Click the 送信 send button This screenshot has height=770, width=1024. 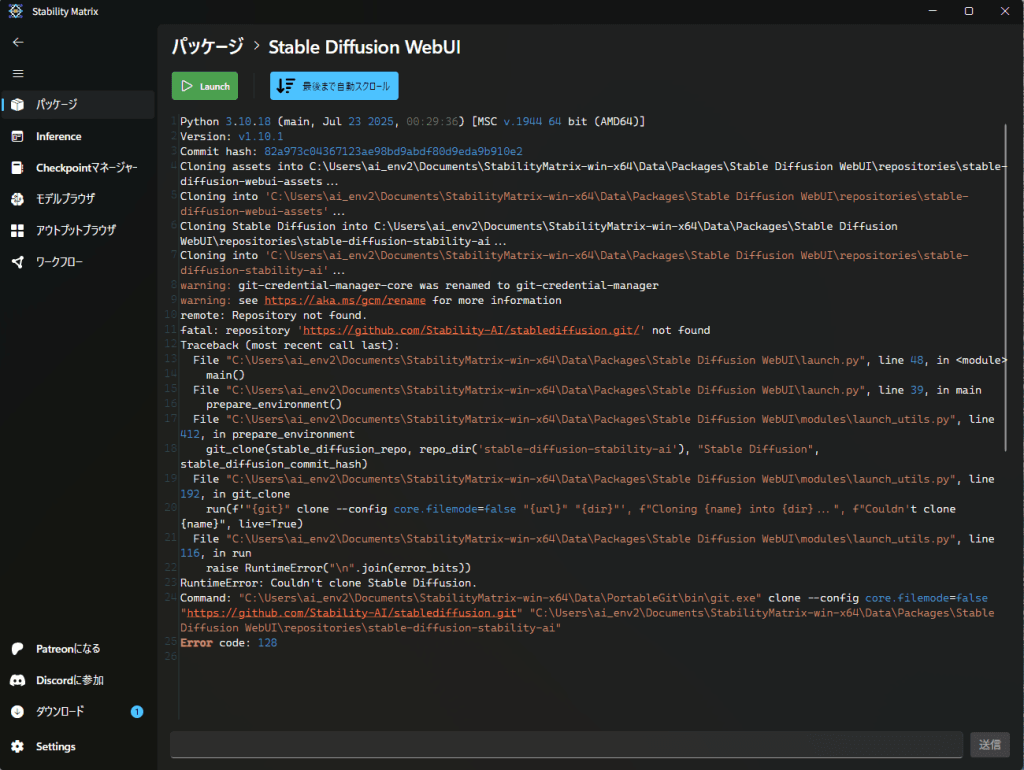click(989, 745)
